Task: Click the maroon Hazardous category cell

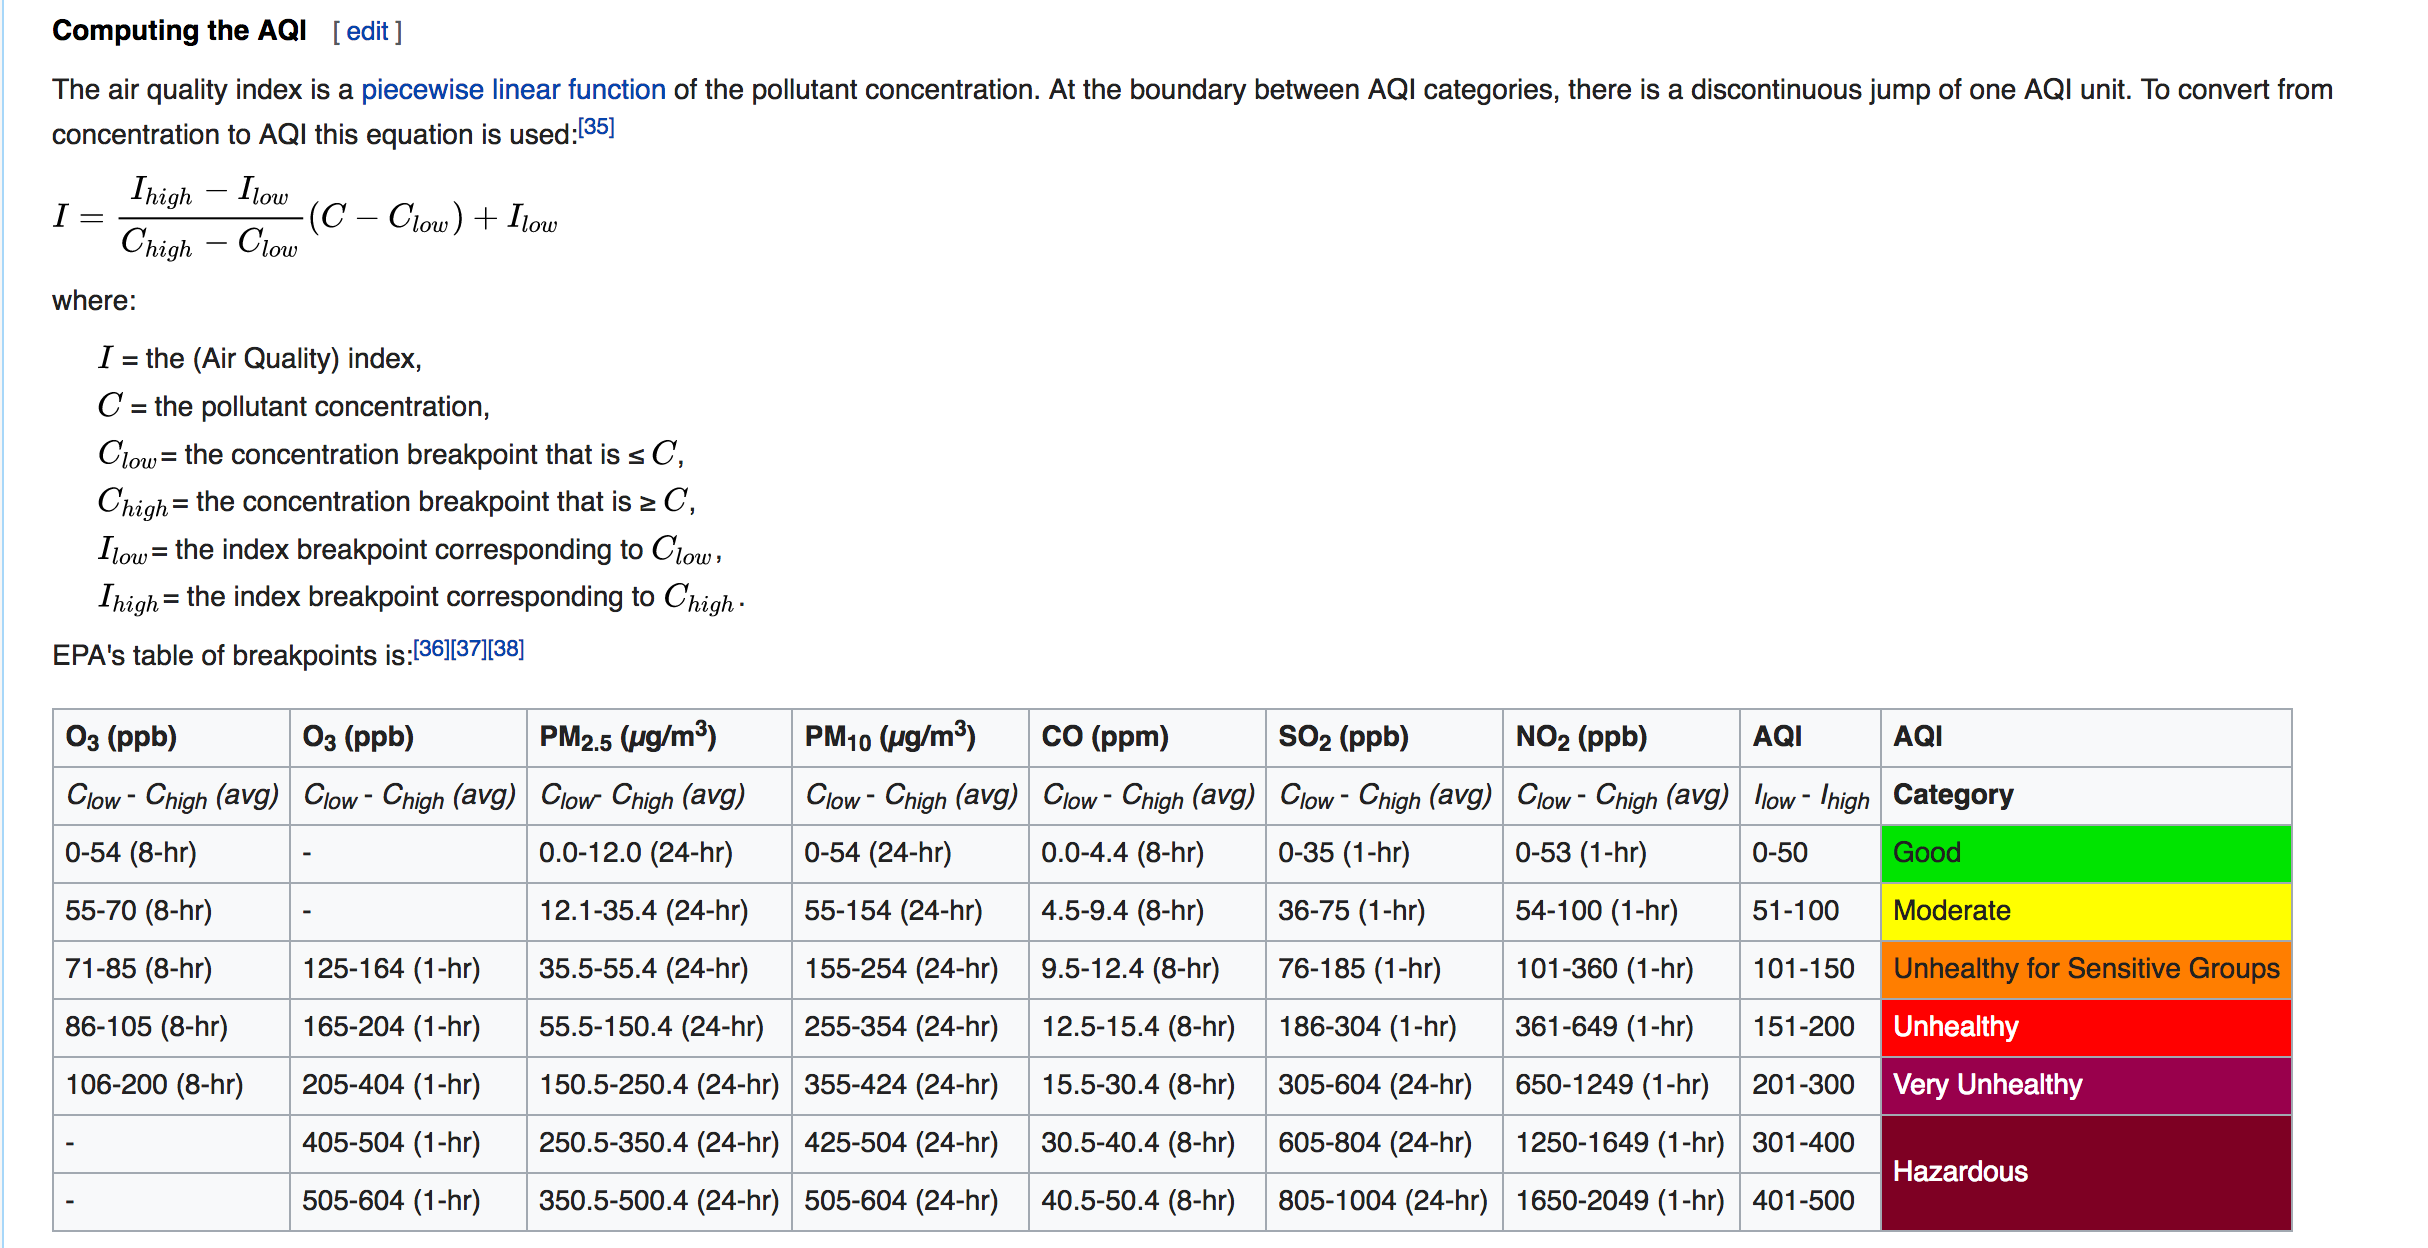Action: pos(2085,1172)
